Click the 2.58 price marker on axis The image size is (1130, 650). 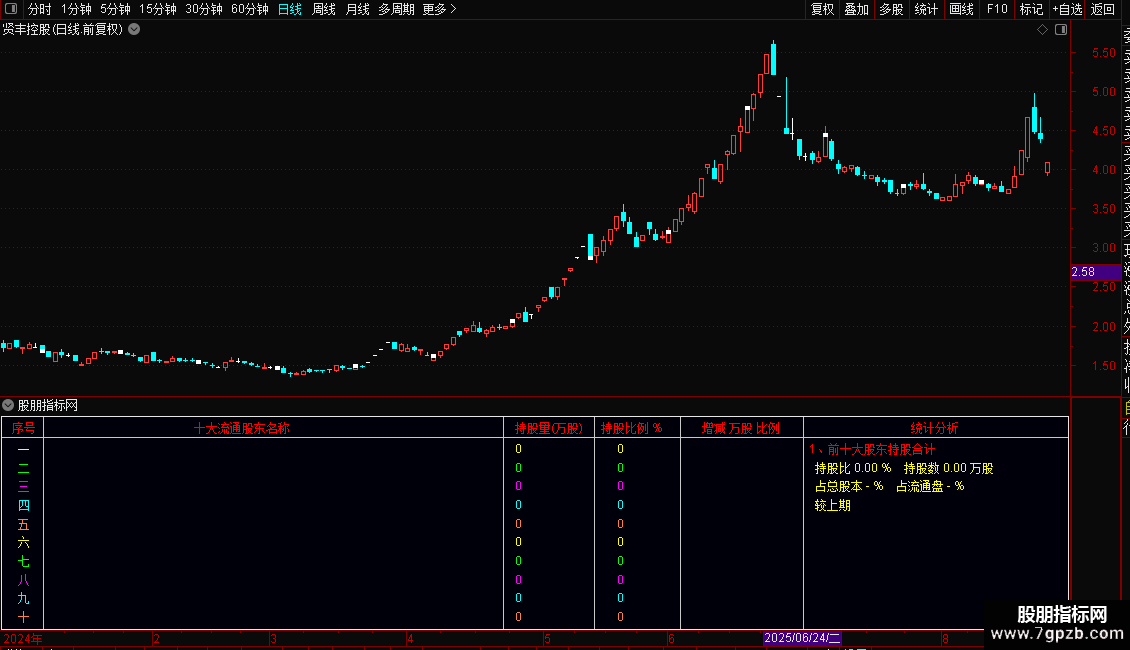pos(1095,272)
